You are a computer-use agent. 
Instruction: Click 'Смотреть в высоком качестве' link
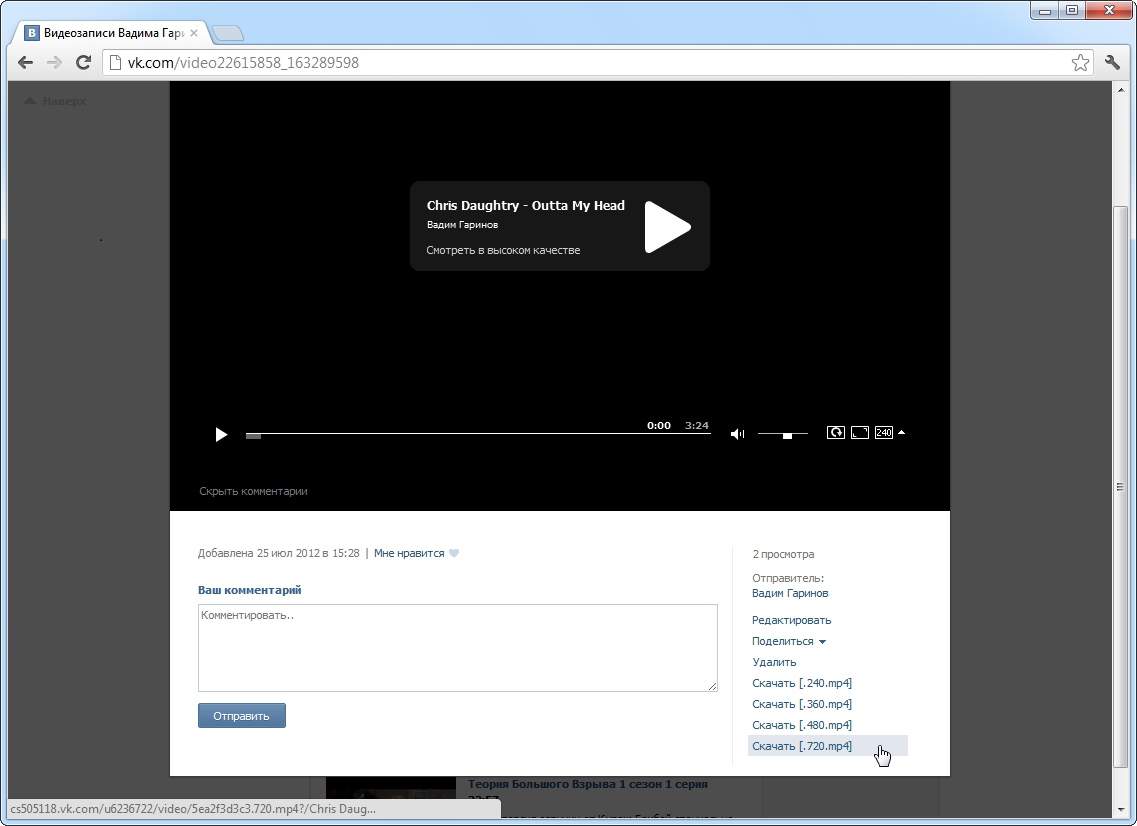(x=503, y=250)
